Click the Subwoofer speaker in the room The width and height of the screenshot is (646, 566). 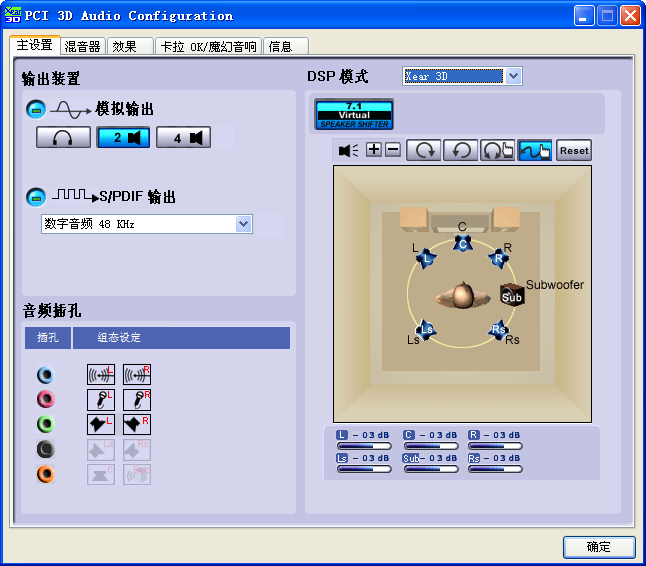(x=511, y=297)
